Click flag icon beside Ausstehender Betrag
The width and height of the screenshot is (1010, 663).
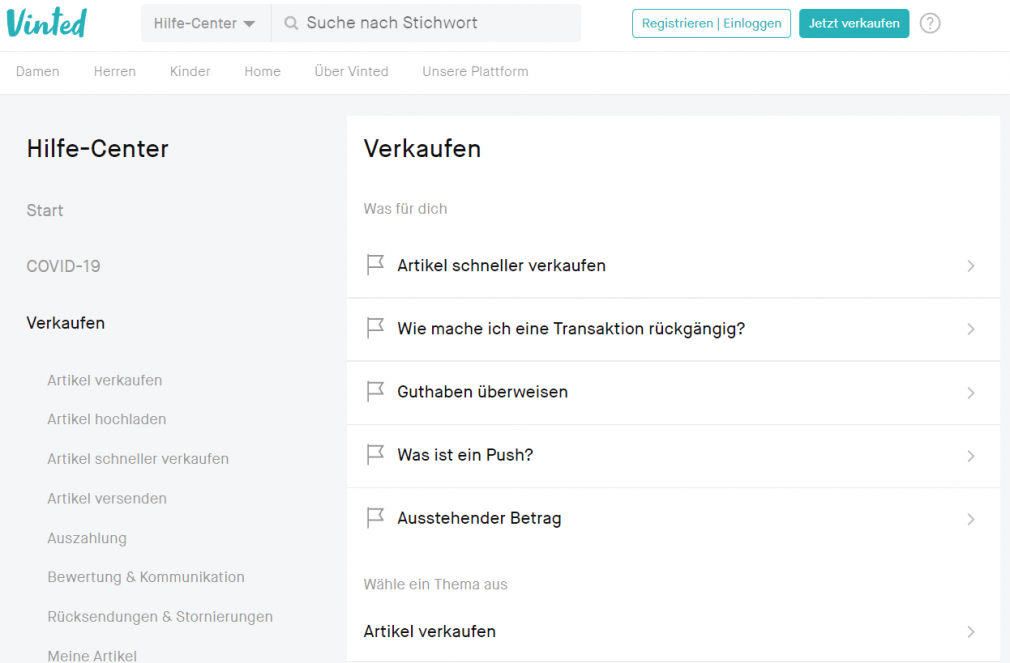pyautogui.click(x=375, y=518)
